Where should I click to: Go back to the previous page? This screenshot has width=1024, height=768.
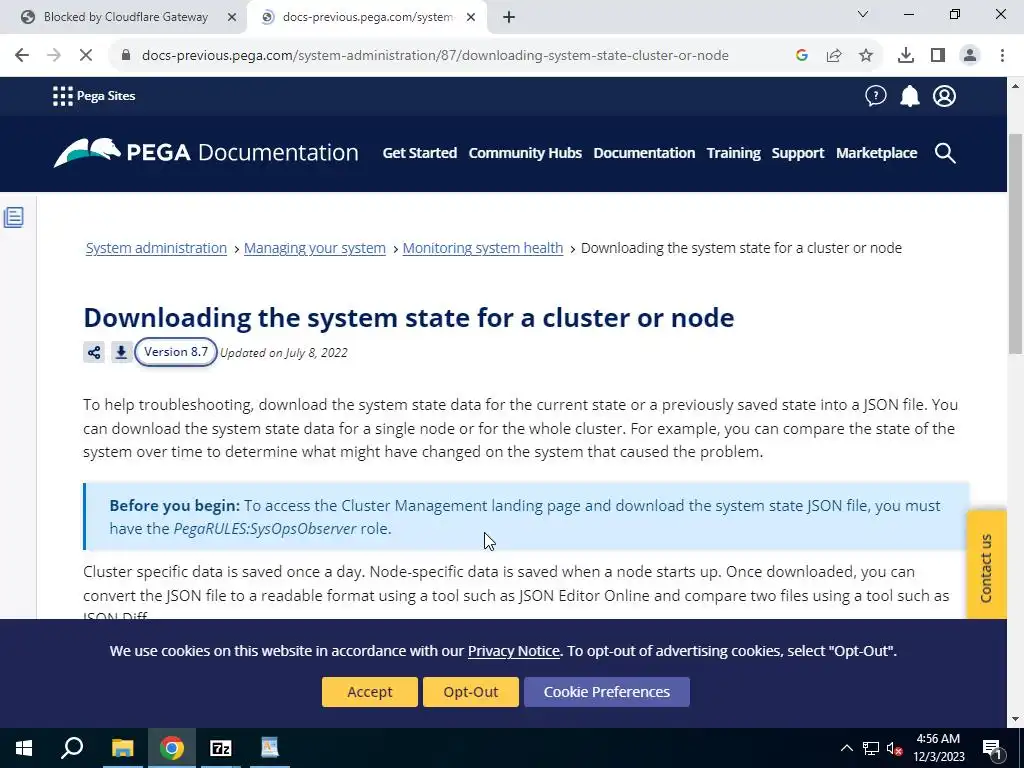click(22, 56)
